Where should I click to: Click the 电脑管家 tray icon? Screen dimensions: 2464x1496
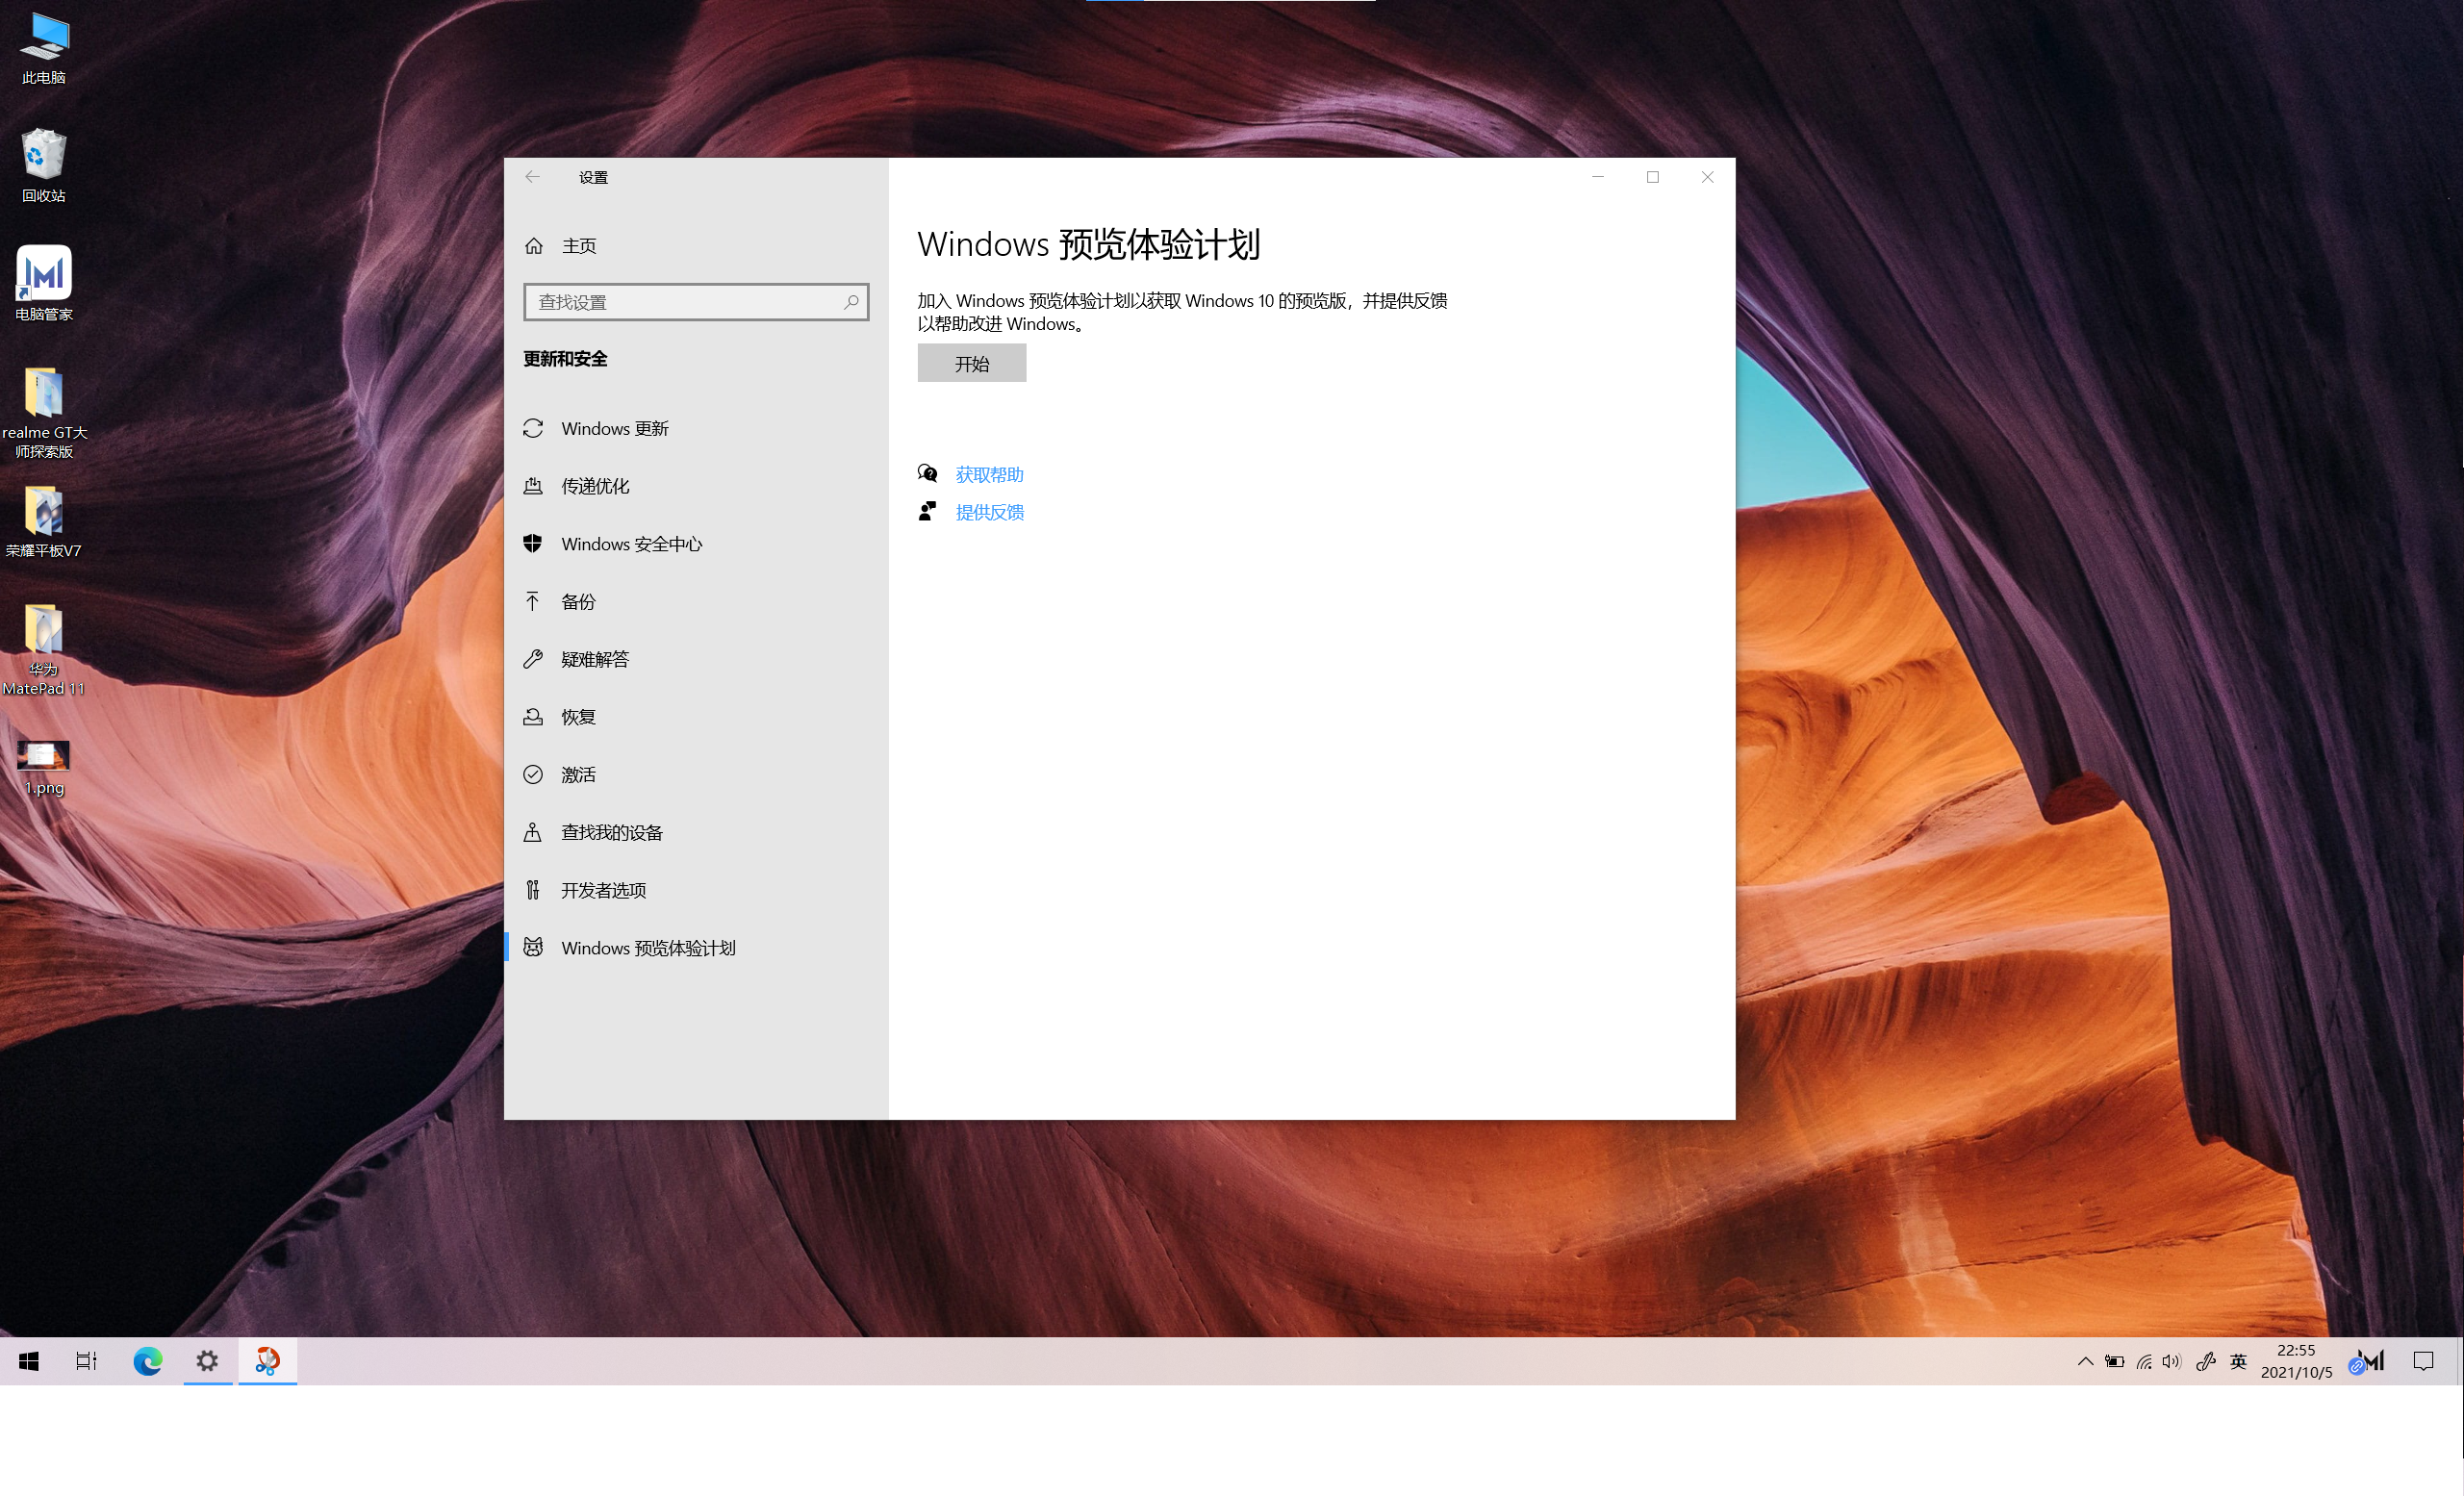[2367, 1361]
